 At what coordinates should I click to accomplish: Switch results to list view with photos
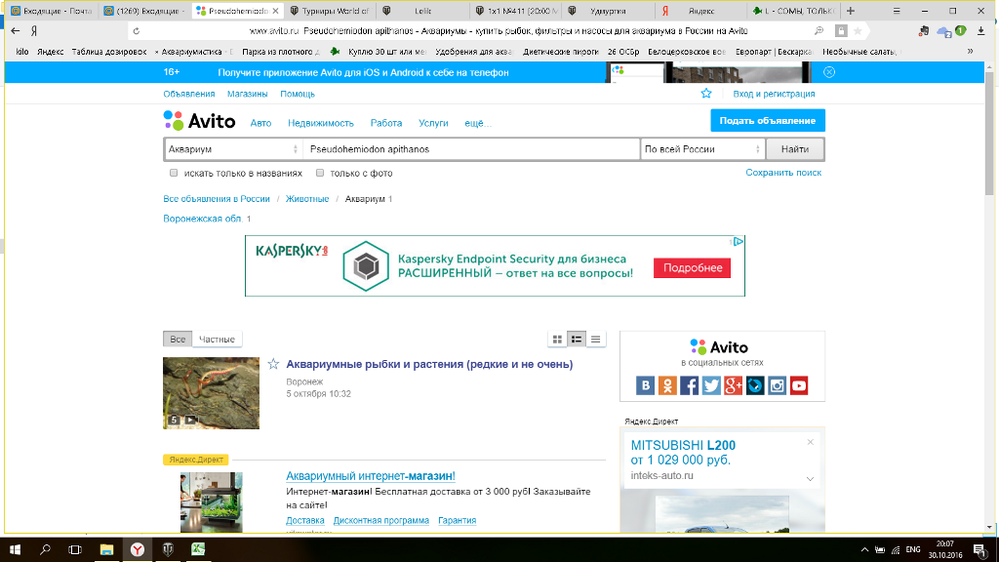(577, 339)
